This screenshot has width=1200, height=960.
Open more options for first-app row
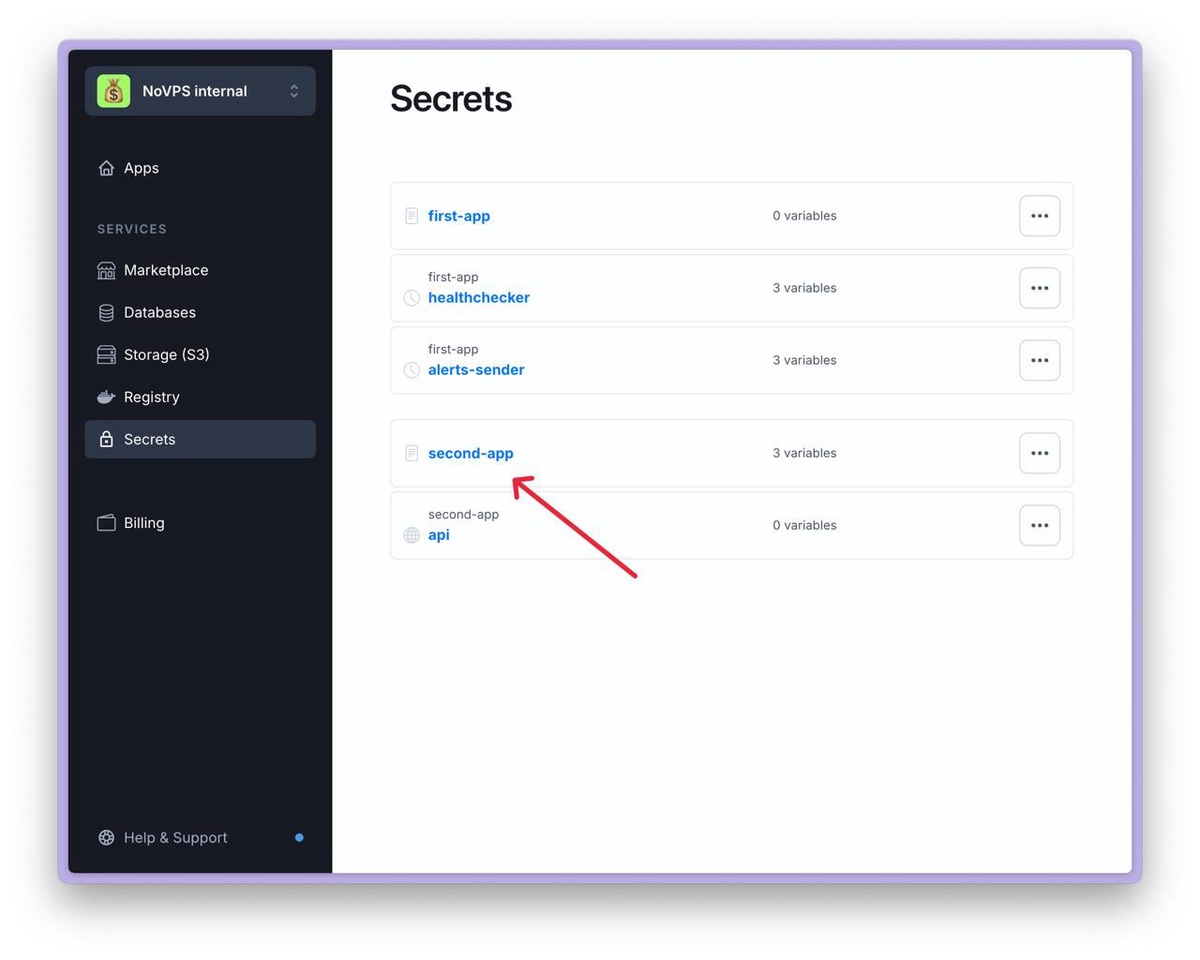coord(1039,216)
